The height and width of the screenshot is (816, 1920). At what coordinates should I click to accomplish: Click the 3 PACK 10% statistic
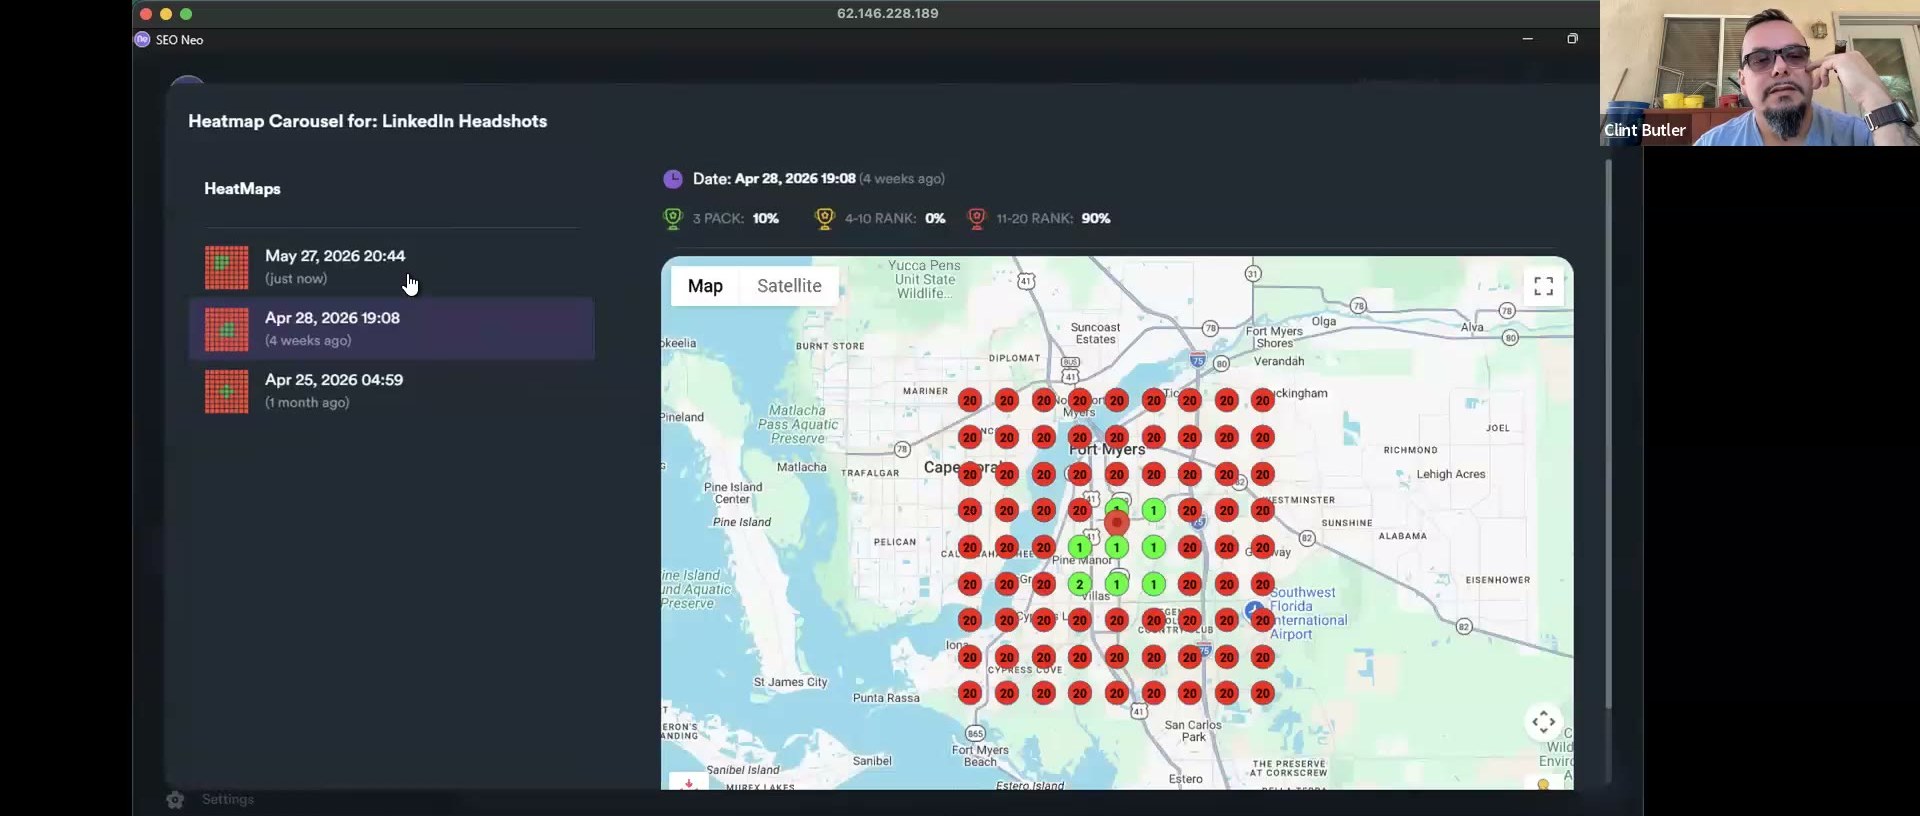pos(722,218)
